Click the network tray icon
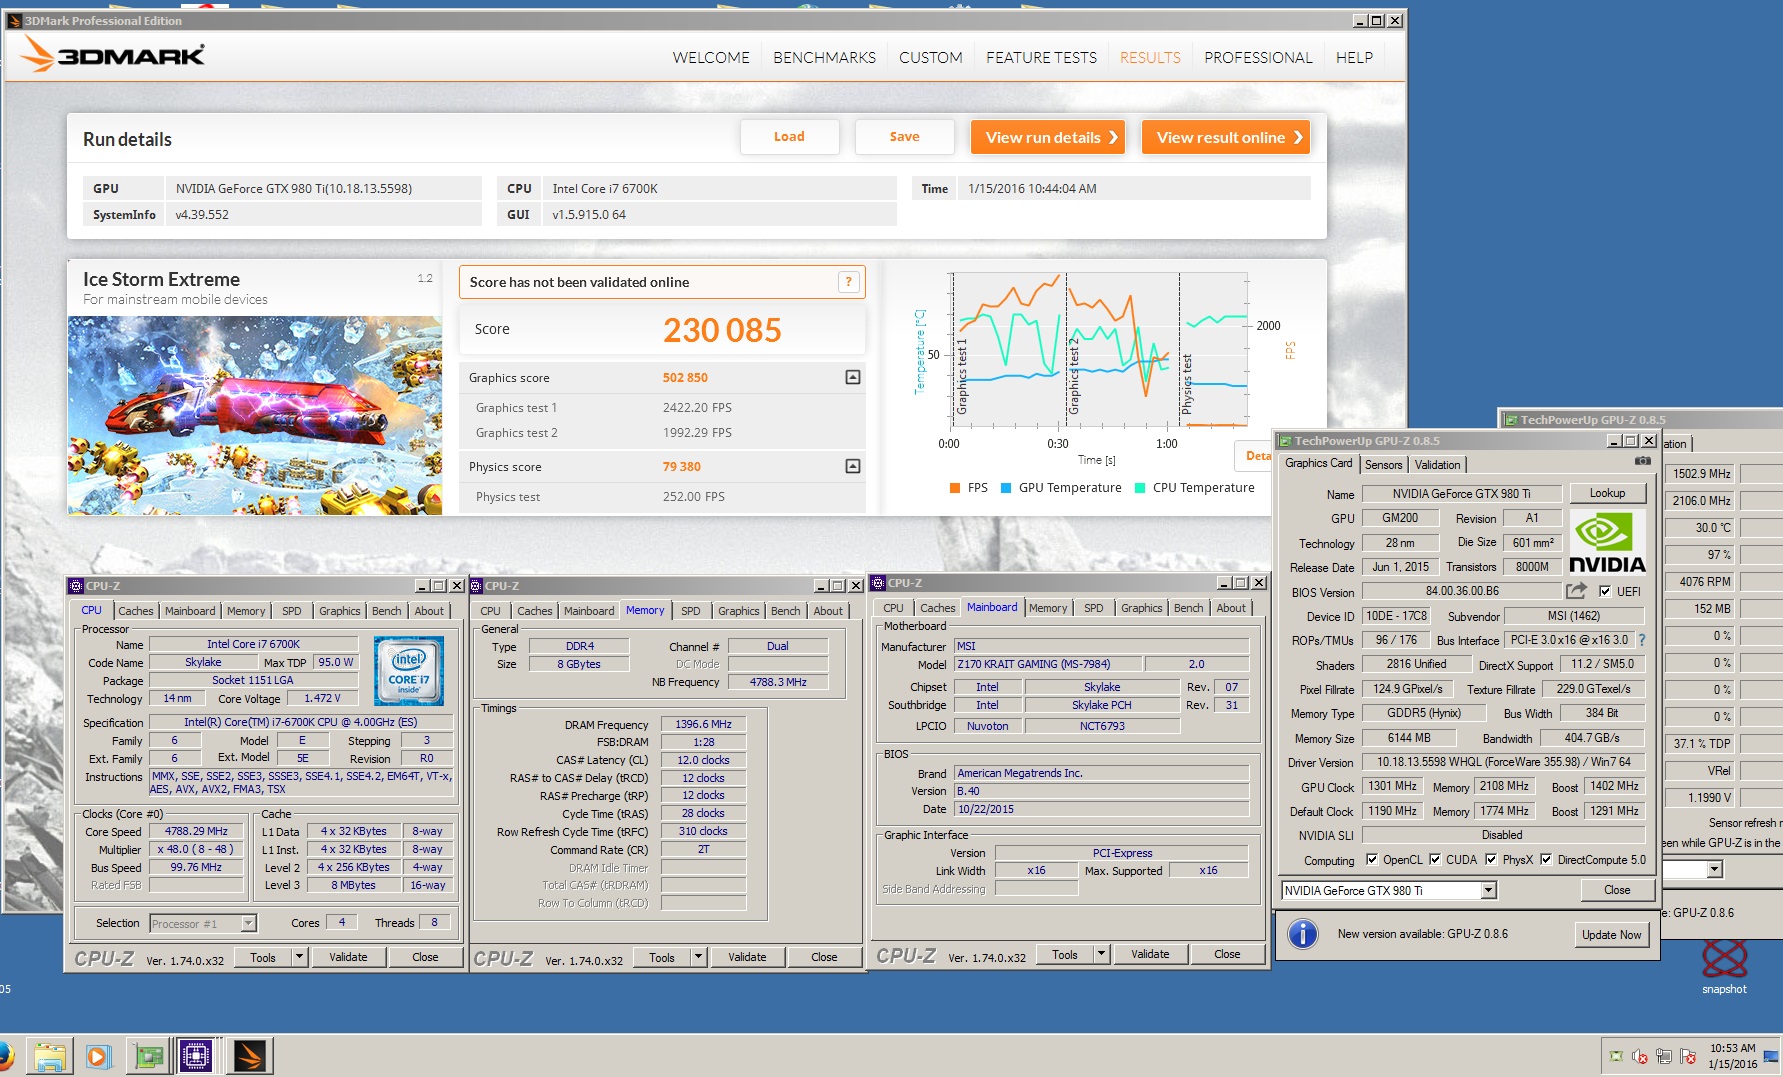This screenshot has width=1783, height=1077. [1664, 1056]
